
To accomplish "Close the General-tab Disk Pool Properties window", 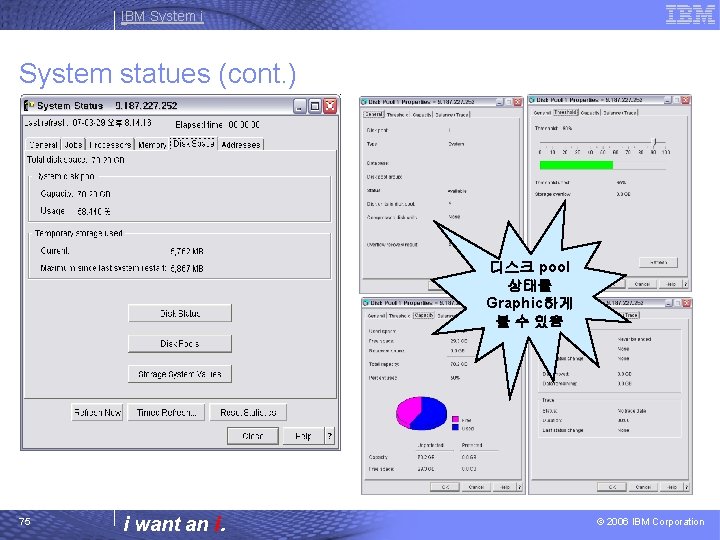I will point(518,102).
